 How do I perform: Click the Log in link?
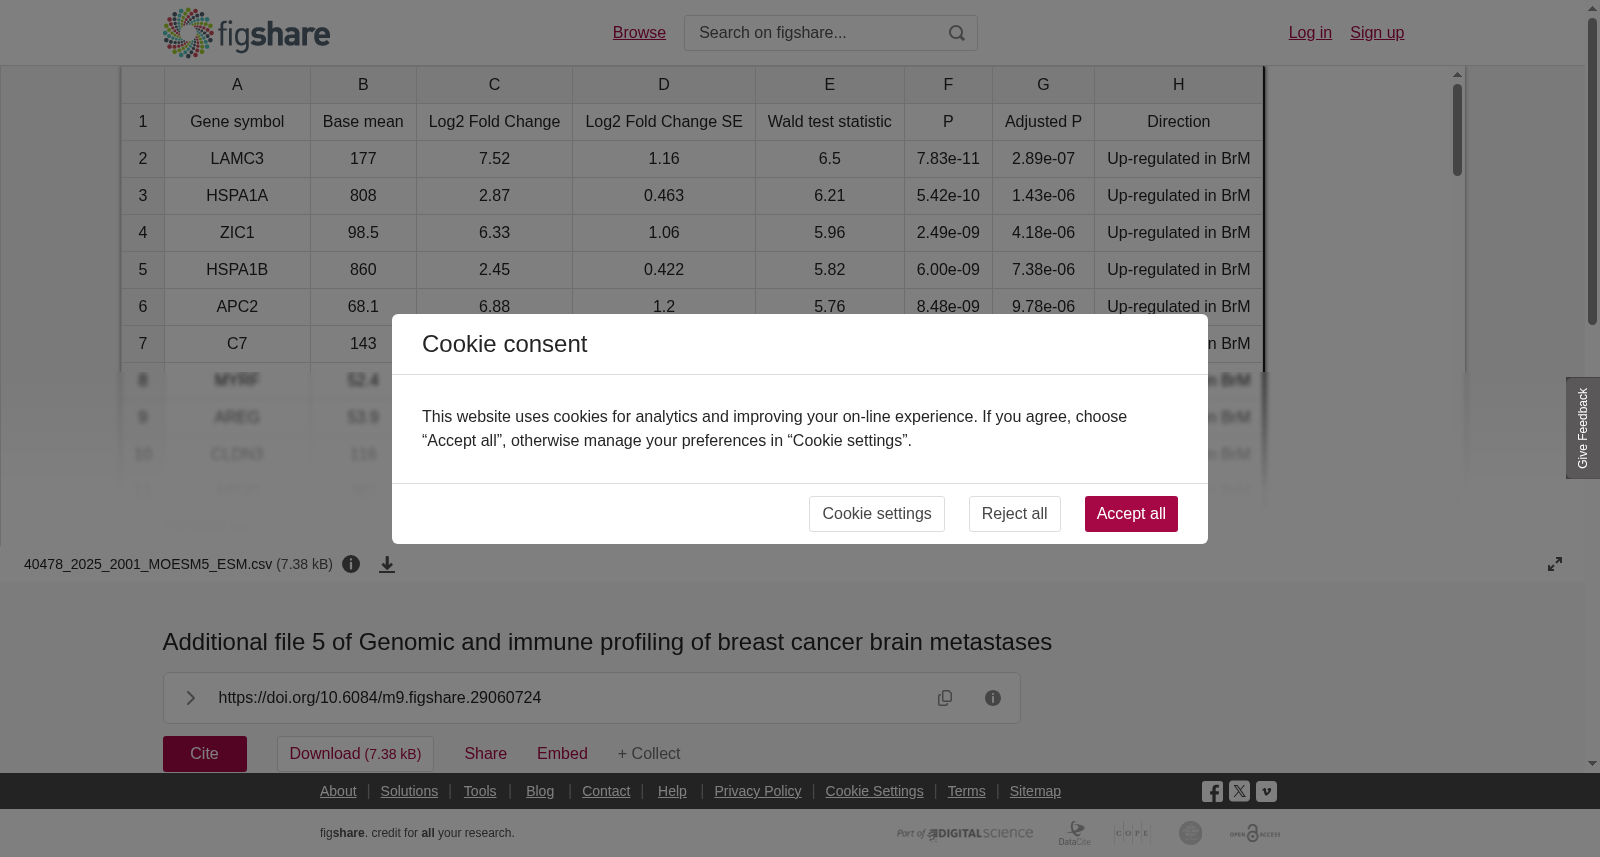click(1310, 33)
